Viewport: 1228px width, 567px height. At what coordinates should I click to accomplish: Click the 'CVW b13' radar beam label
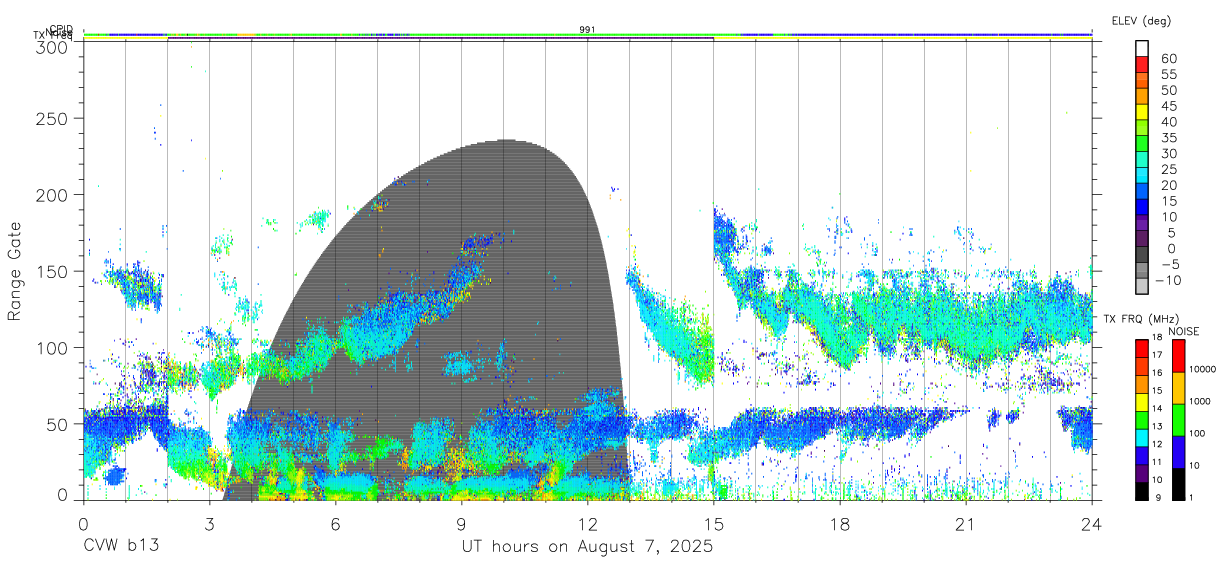[121, 547]
